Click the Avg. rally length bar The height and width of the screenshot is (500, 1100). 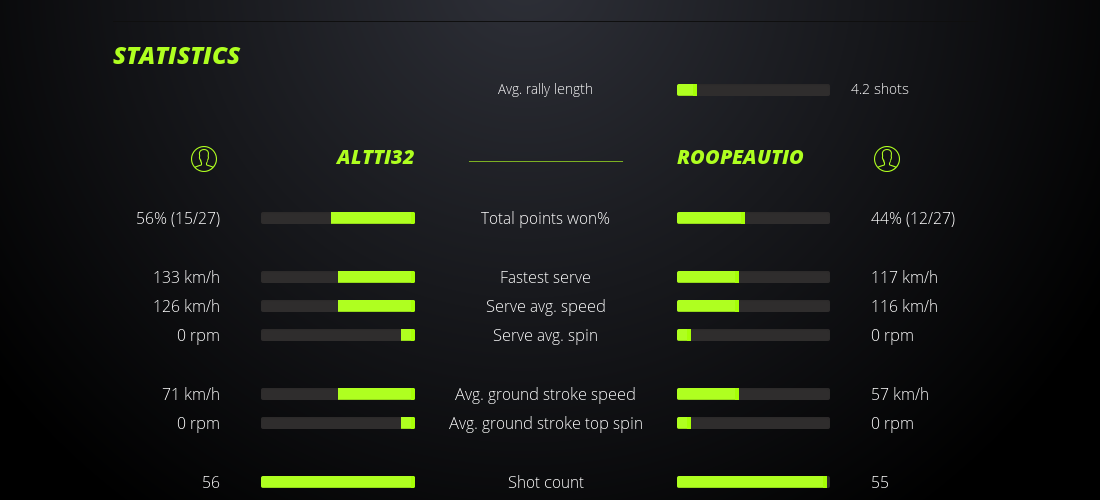click(753, 90)
